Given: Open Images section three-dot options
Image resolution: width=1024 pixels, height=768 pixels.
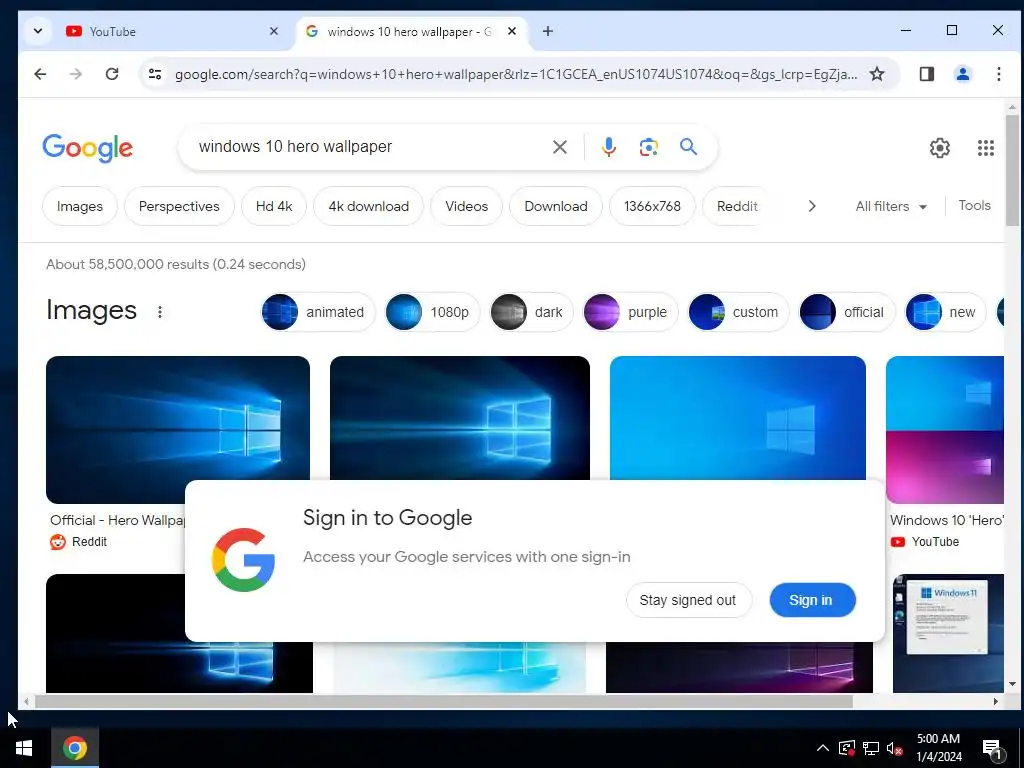Looking at the screenshot, I should point(160,312).
